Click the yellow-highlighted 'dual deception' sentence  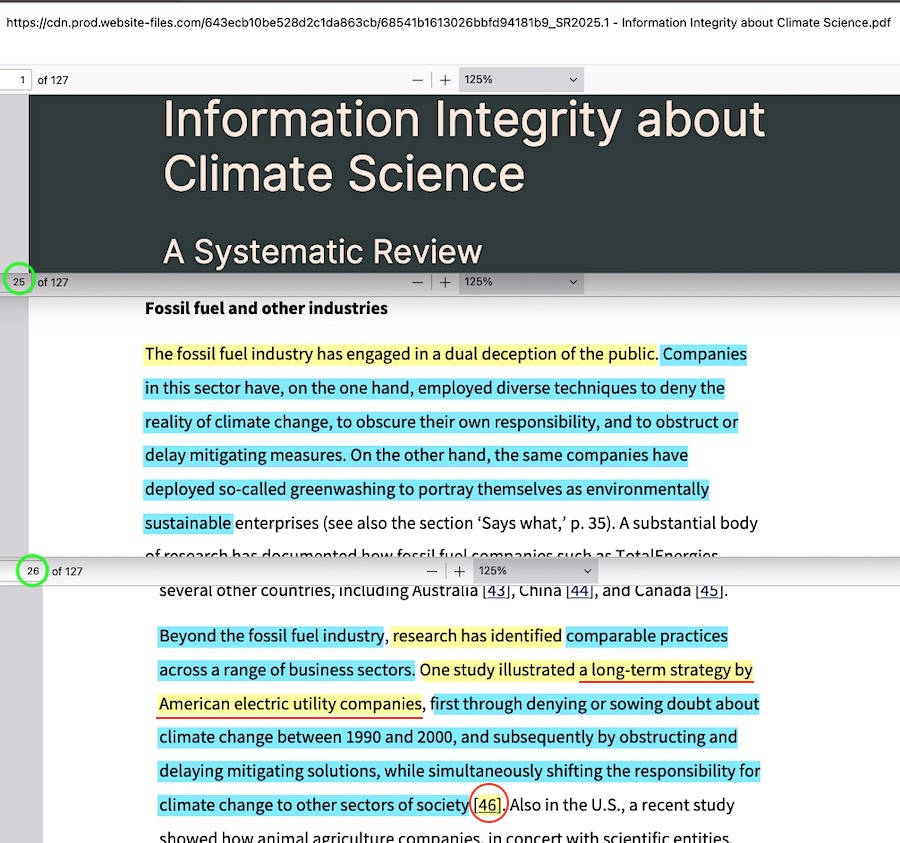coord(401,354)
